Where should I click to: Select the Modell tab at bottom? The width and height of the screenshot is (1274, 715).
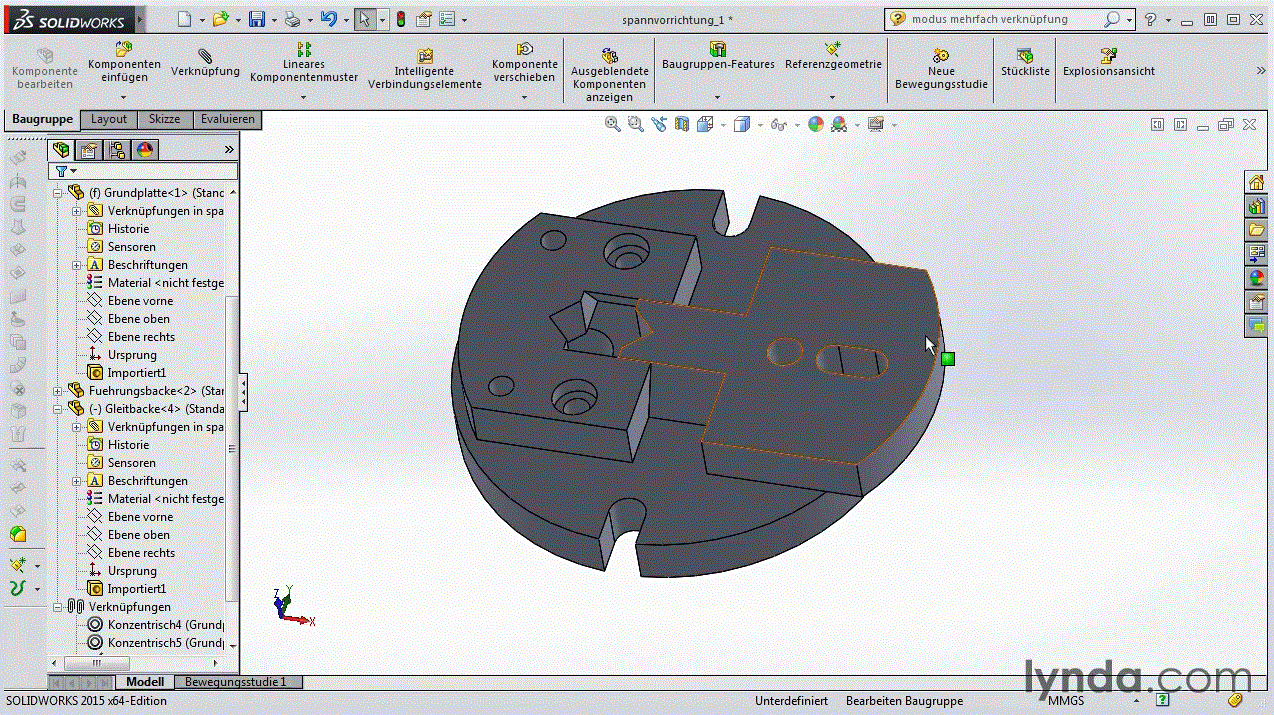coord(145,682)
